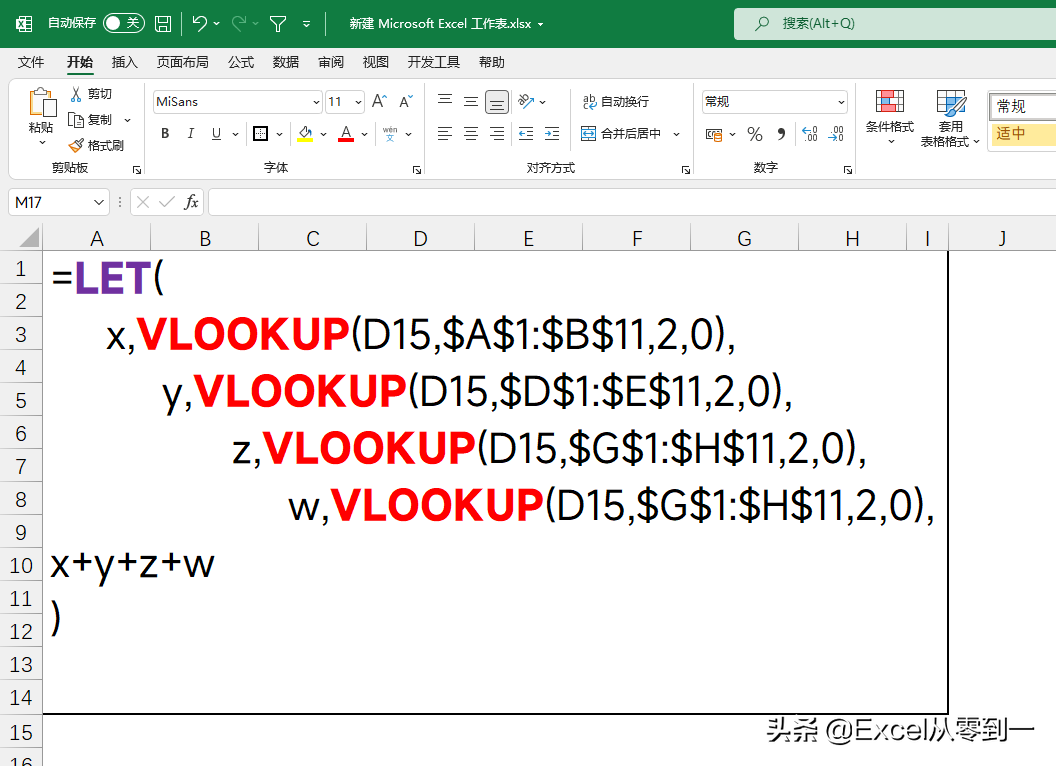Open the font color dropdown arrow
Image resolution: width=1056 pixels, height=766 pixels.
click(x=364, y=134)
